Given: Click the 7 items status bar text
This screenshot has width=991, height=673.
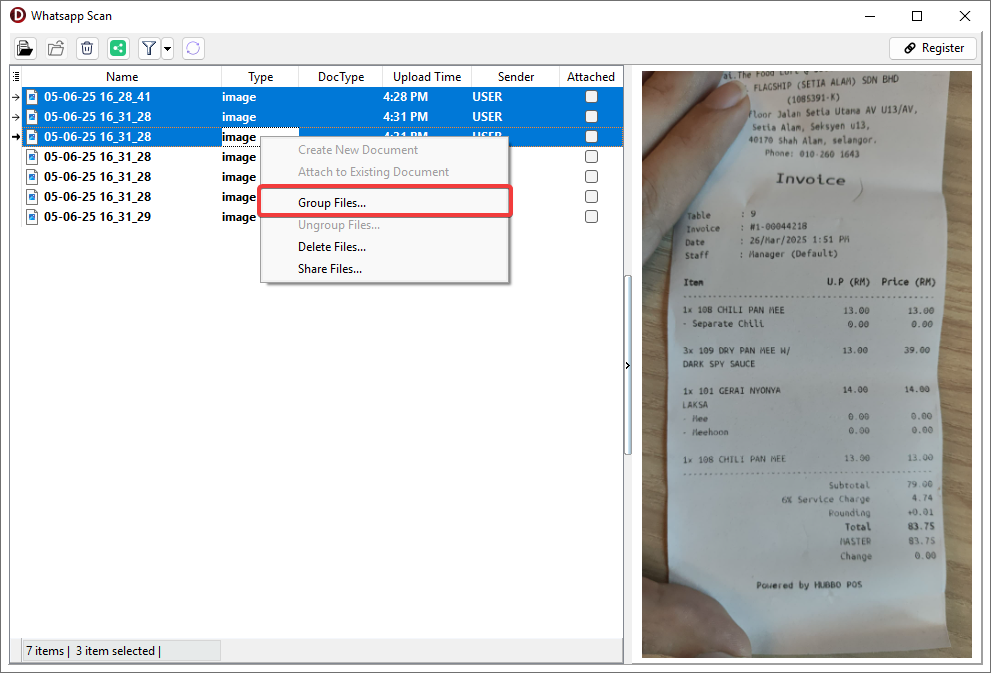Looking at the screenshot, I should pos(45,651).
